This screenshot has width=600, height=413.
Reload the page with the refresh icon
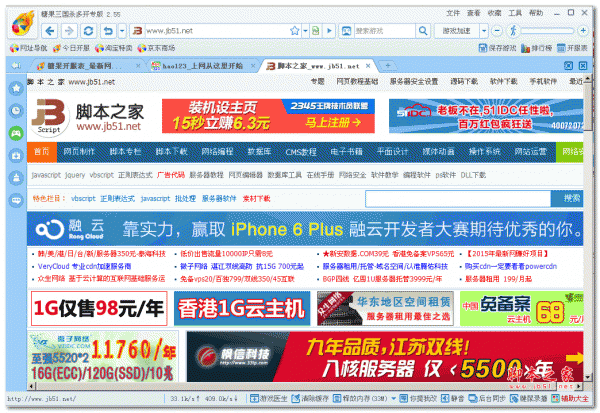pyautogui.click(x=88, y=31)
